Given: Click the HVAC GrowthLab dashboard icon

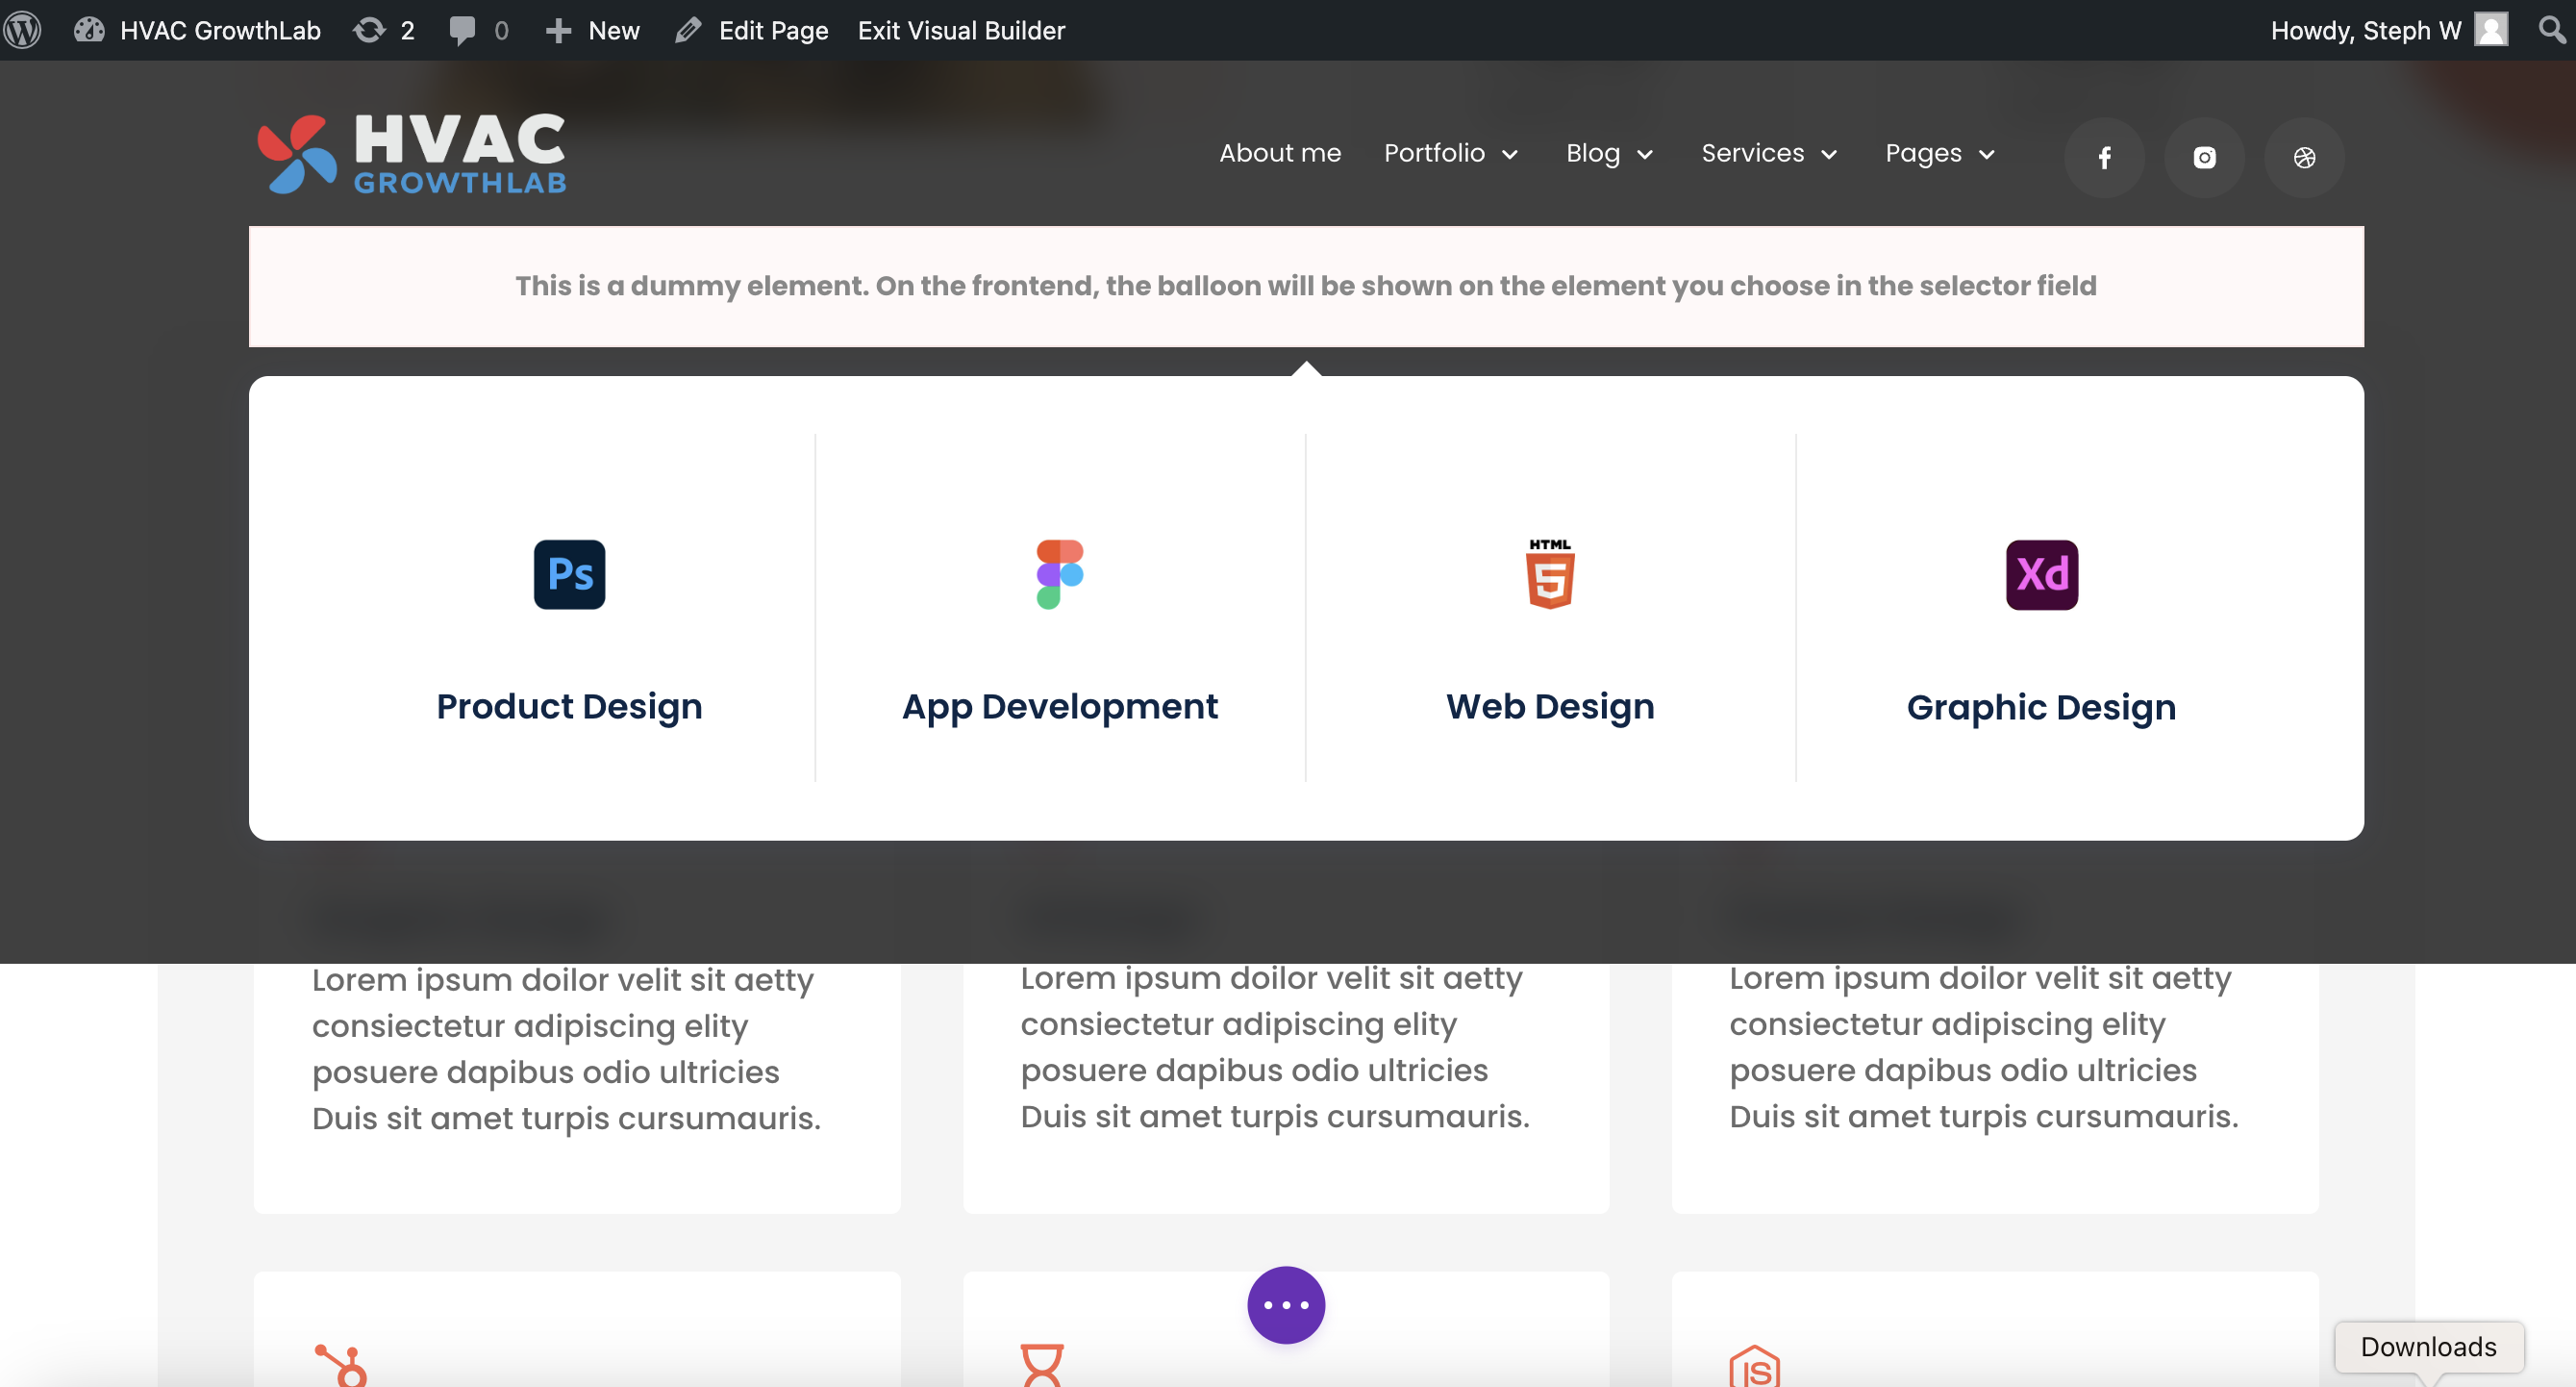Looking at the screenshot, I should (x=89, y=30).
